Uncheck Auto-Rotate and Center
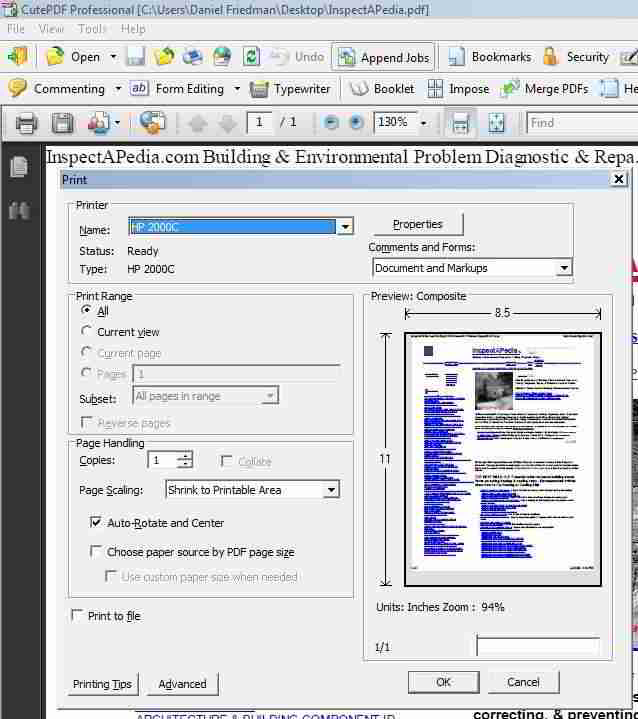 (x=95, y=522)
